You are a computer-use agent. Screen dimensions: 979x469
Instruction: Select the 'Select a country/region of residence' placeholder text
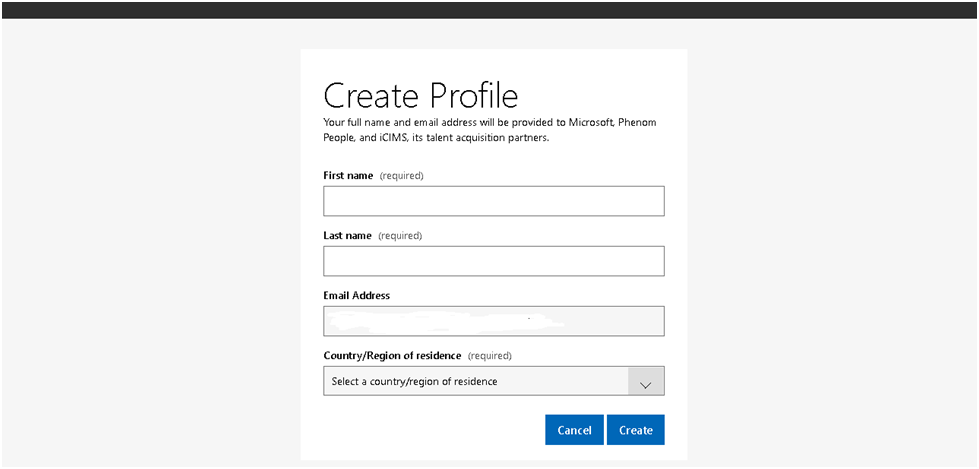(x=415, y=381)
